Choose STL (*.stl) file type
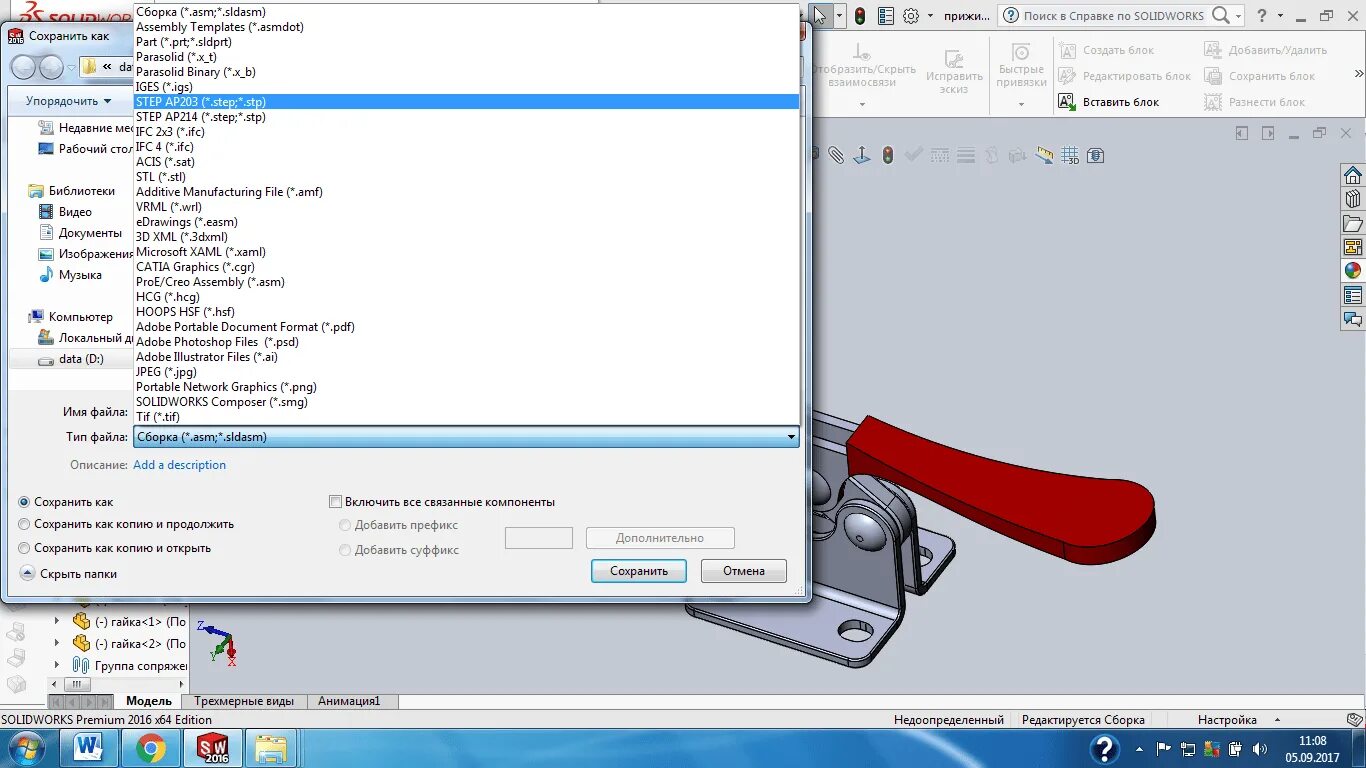This screenshot has height=768, width=1366. click(x=466, y=177)
